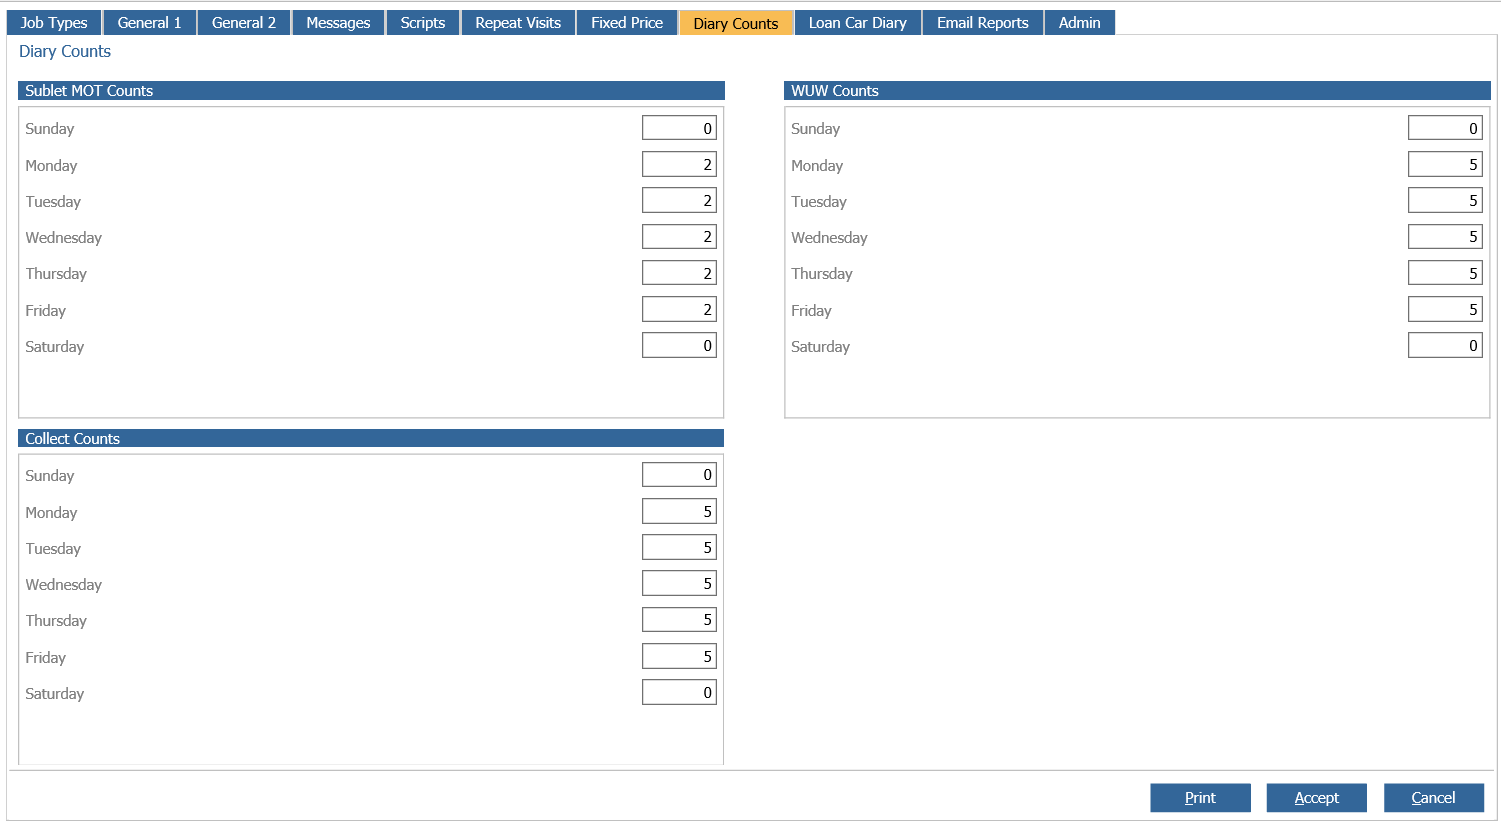The image size is (1501, 821).
Task: Cancel the diary counts changes
Action: pos(1433,797)
